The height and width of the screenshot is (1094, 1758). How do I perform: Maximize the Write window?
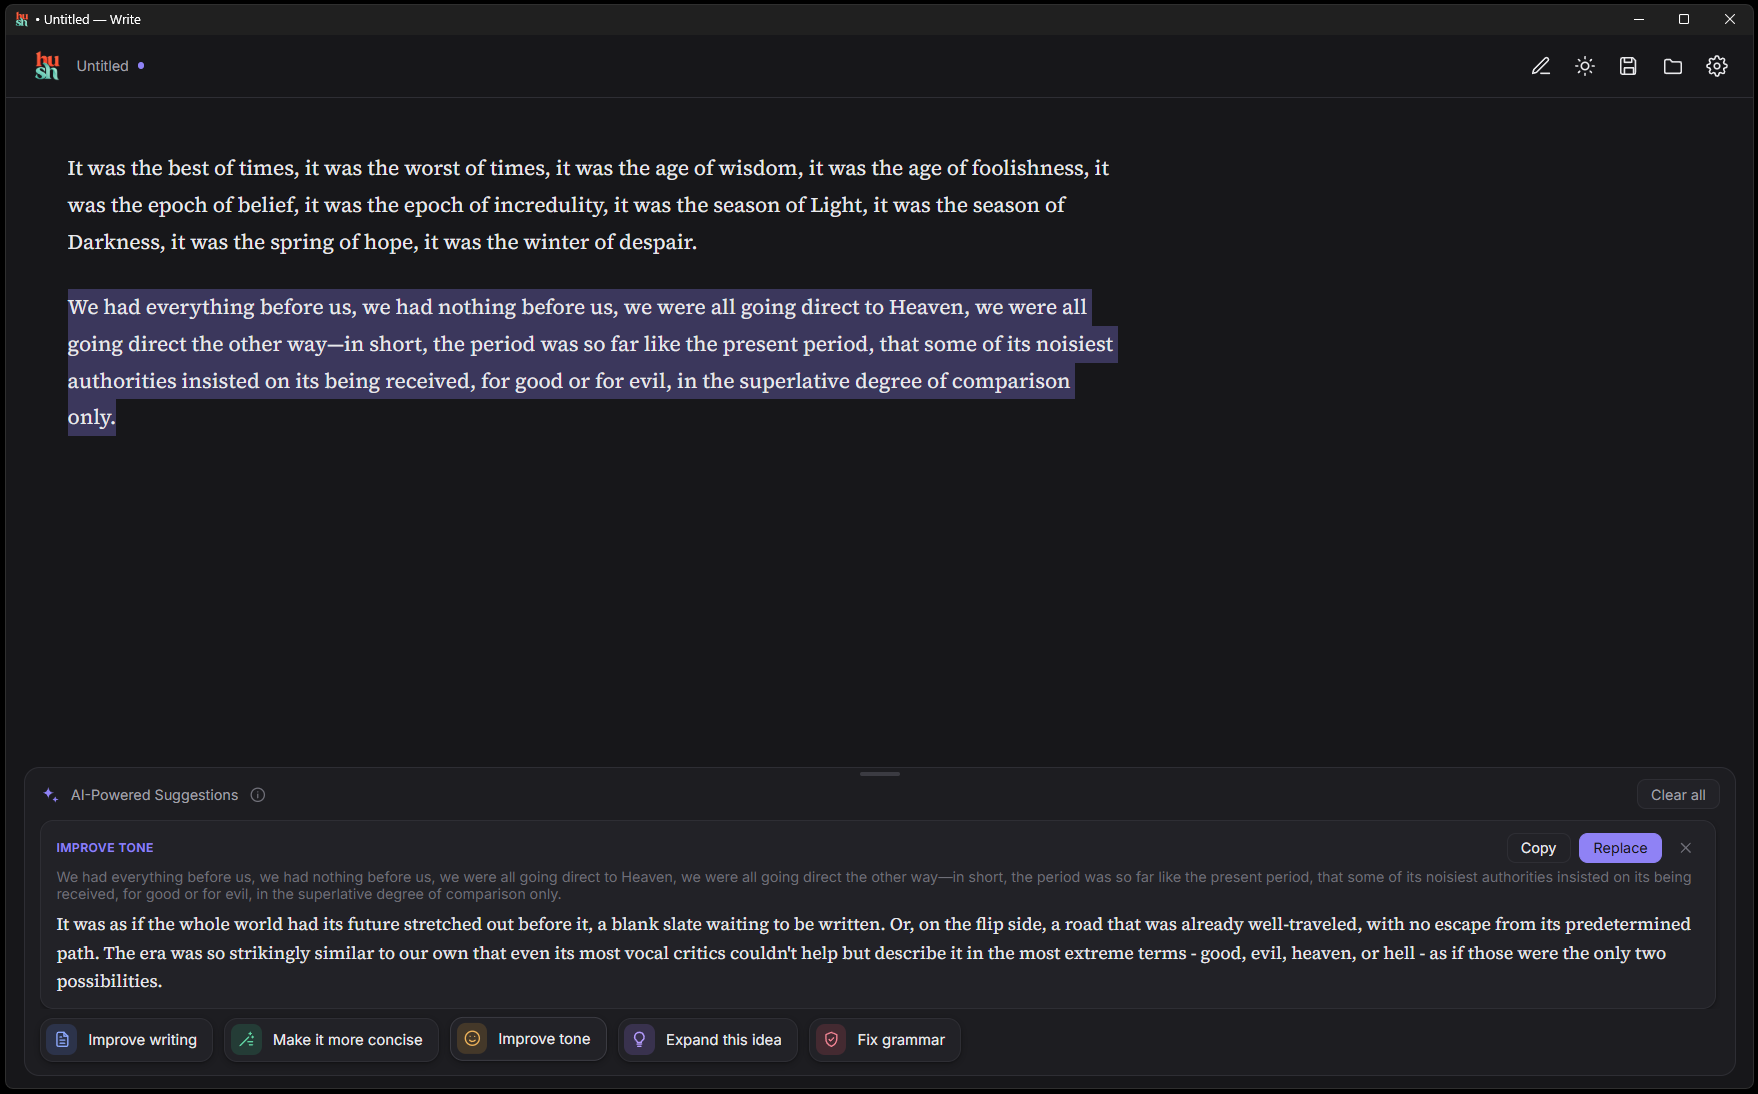1684,19
